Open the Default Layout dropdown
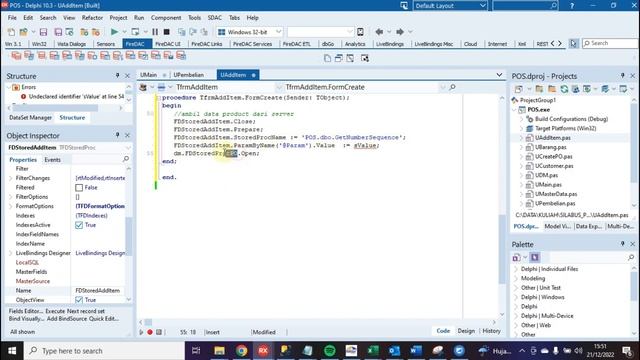 (450, 6)
